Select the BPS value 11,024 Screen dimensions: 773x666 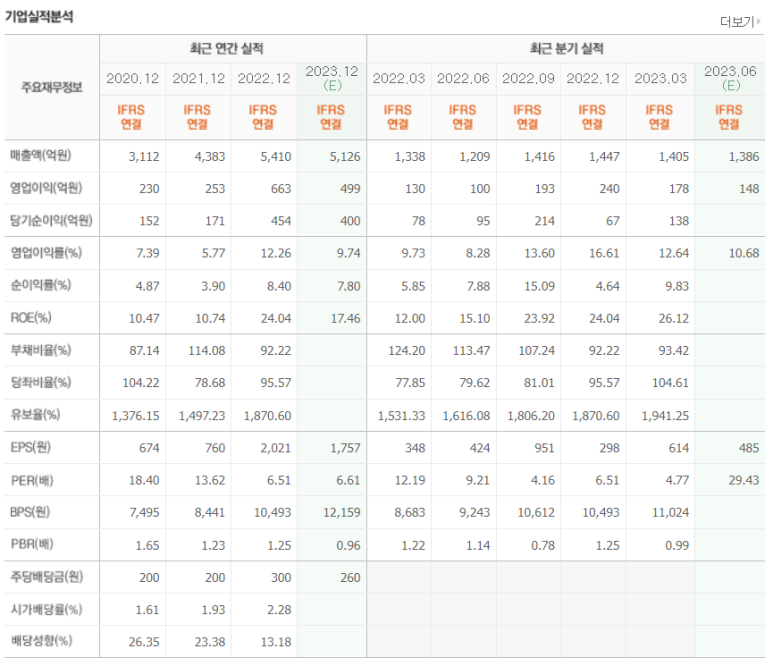(670, 513)
